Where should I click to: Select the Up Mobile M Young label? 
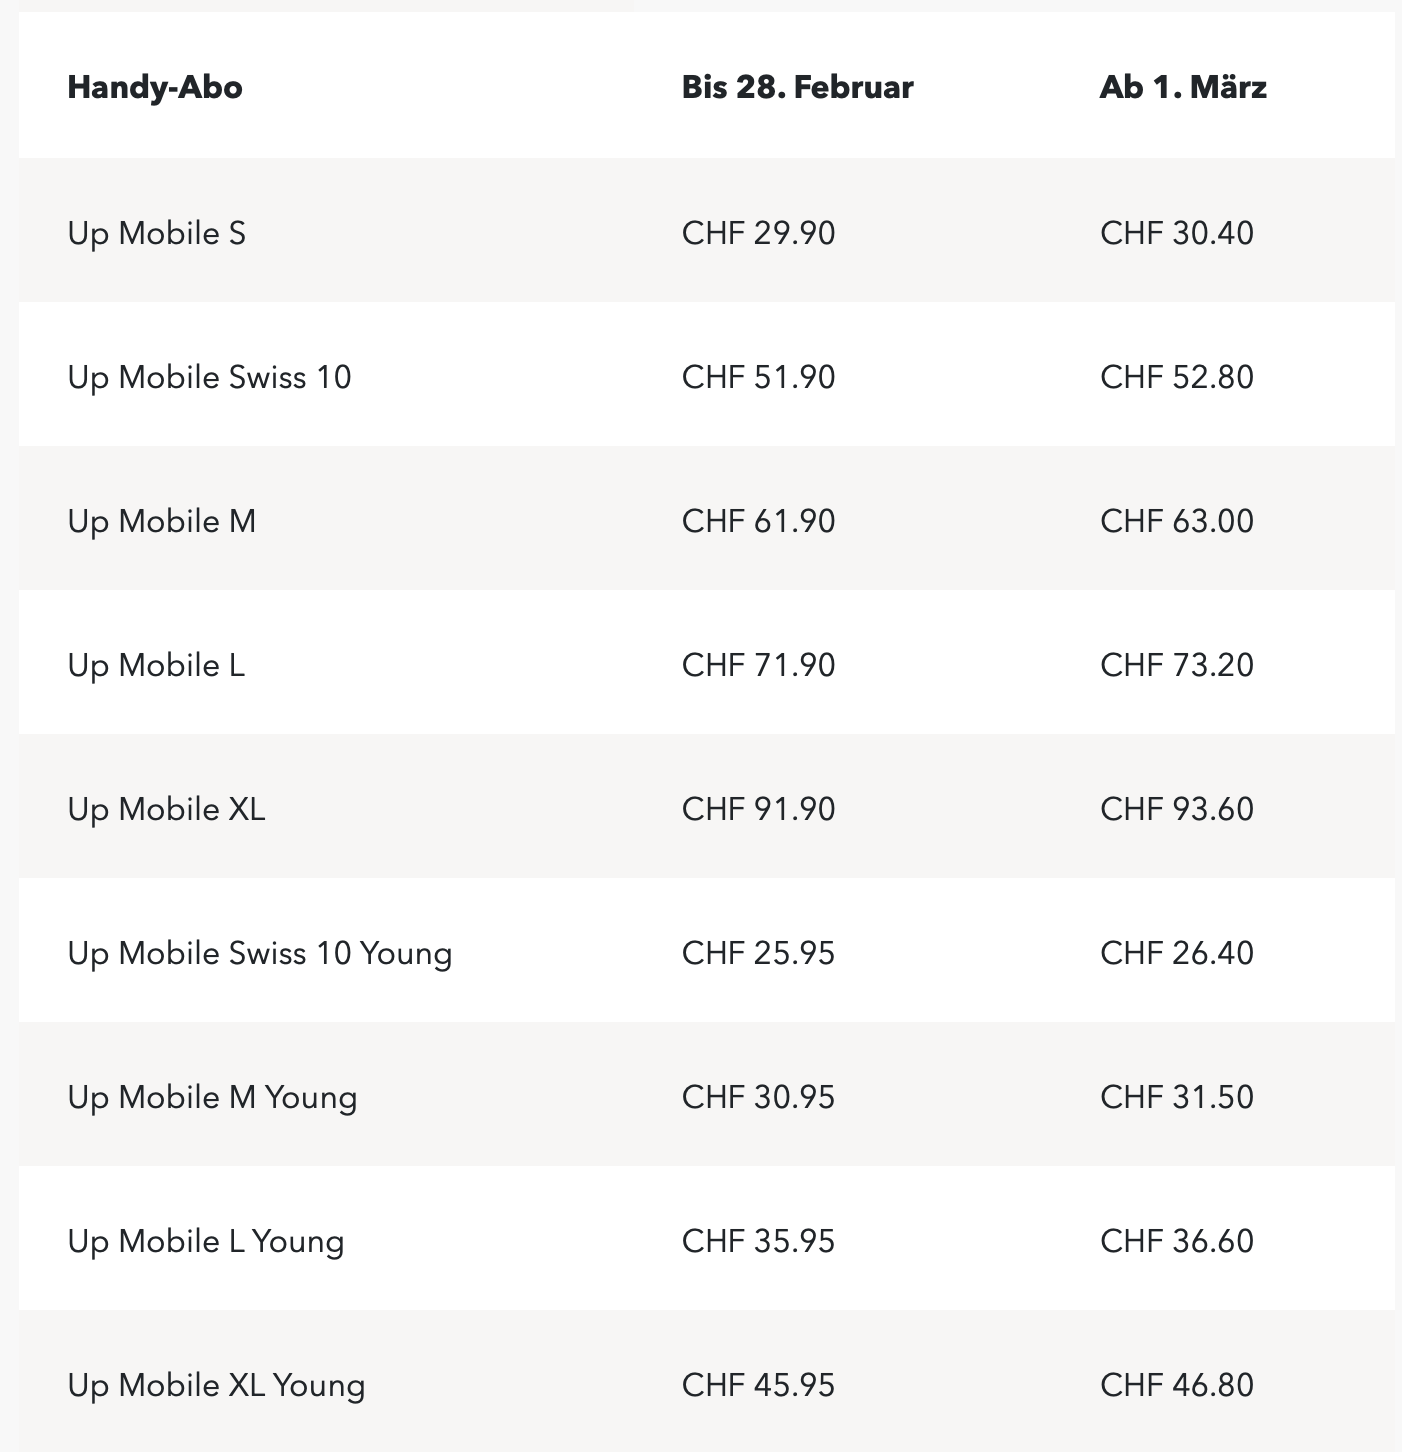point(212,1097)
